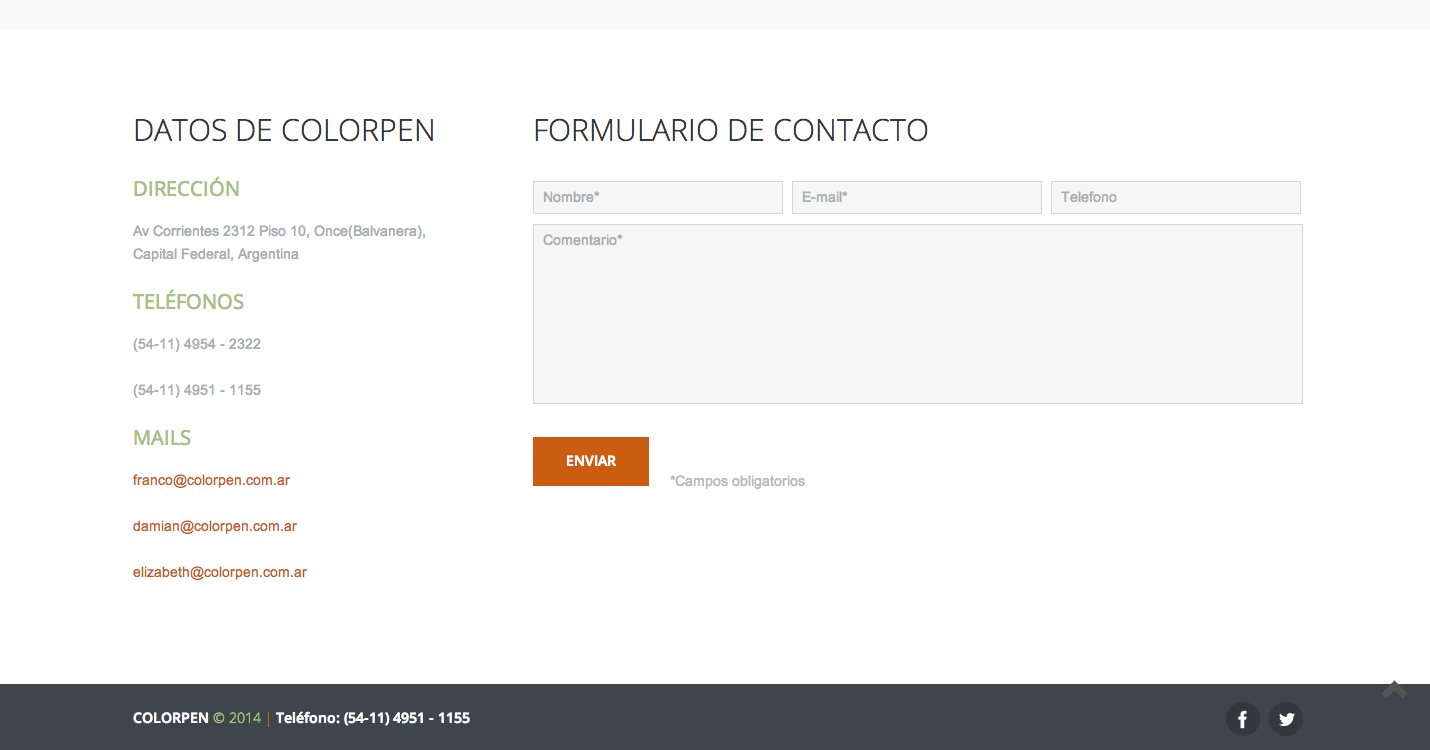Open the Twitter icon in the footer
1430x750 pixels.
1286,719
